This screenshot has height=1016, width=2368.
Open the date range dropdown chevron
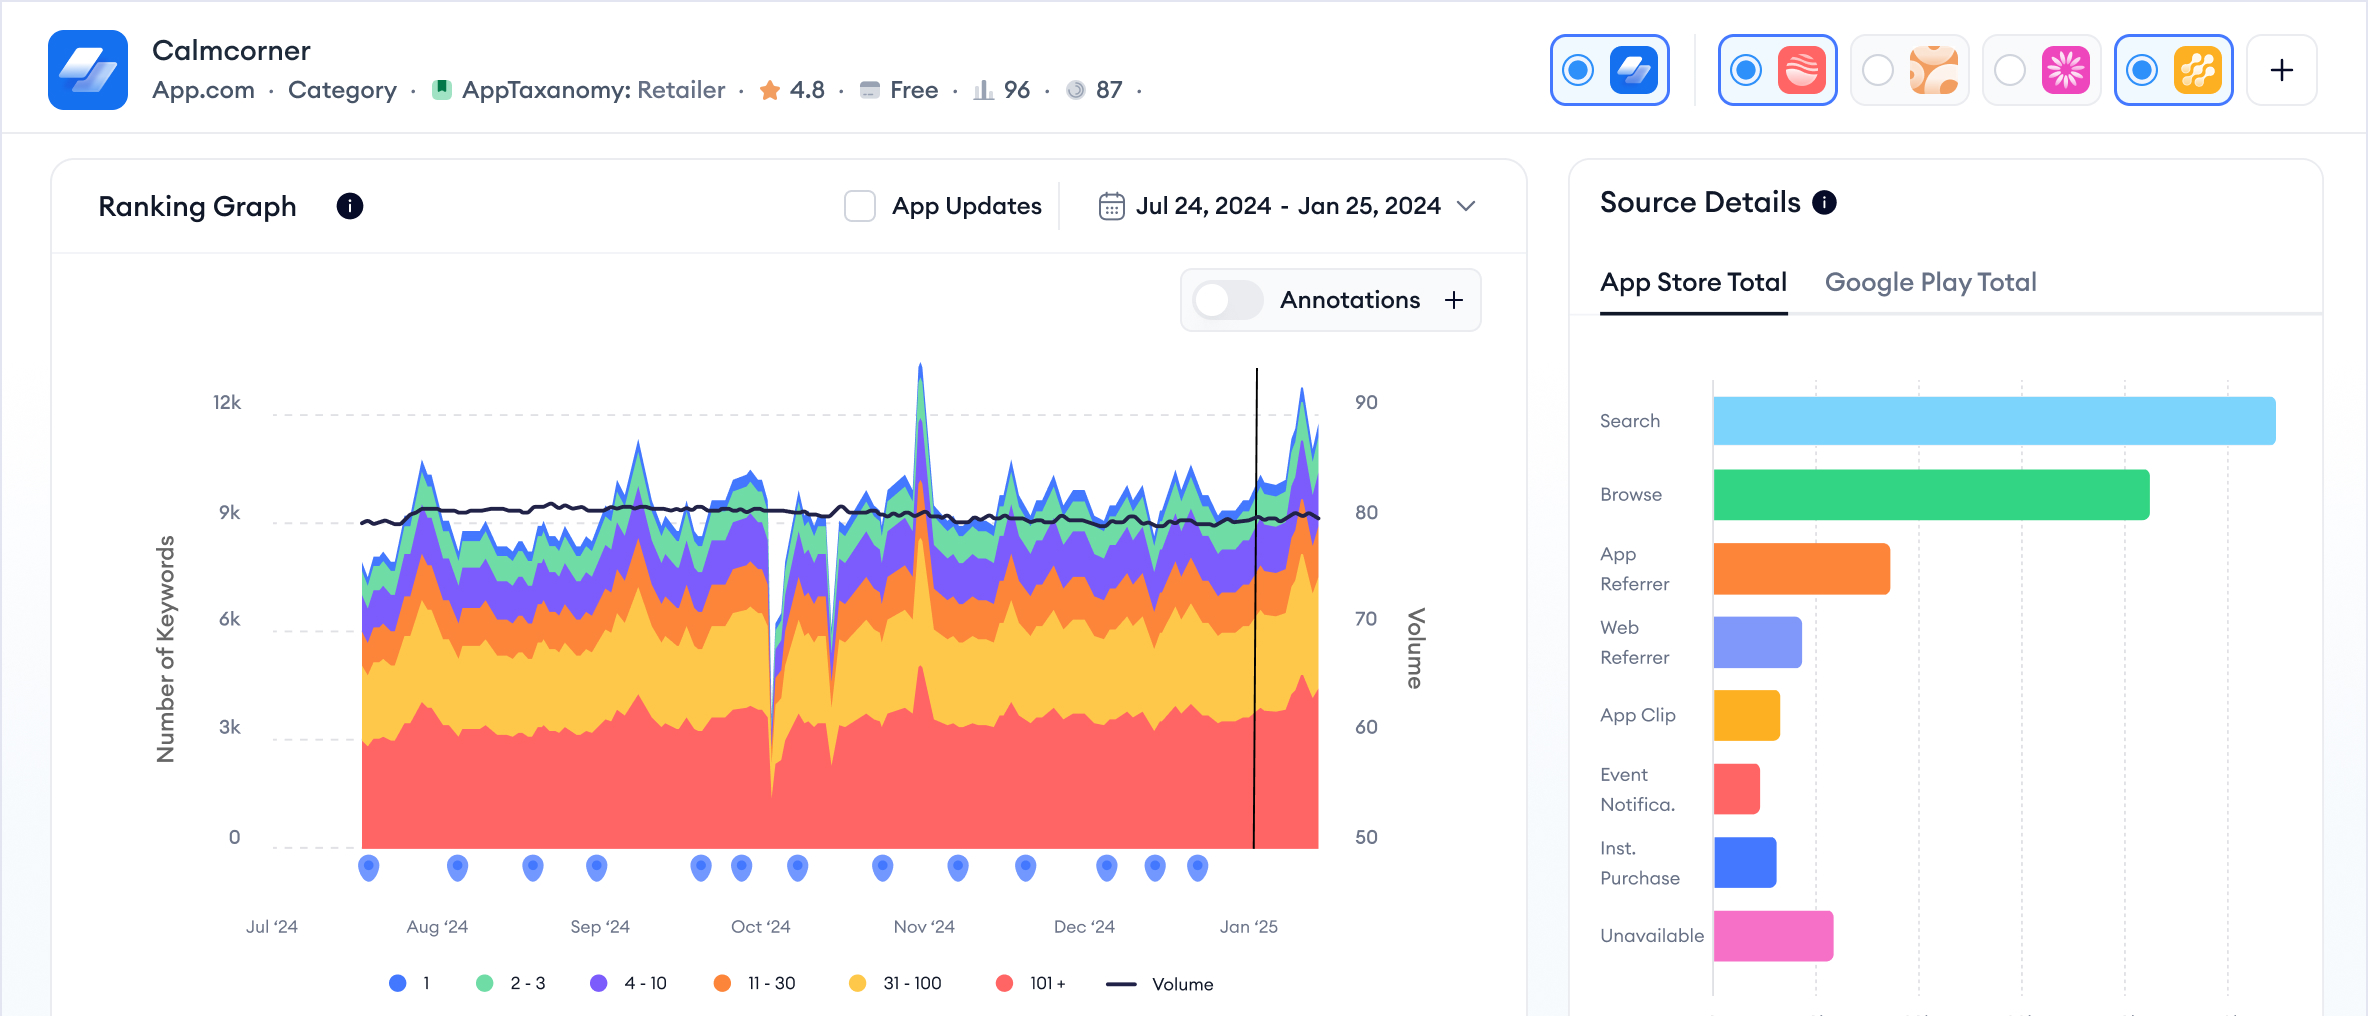point(1466,206)
